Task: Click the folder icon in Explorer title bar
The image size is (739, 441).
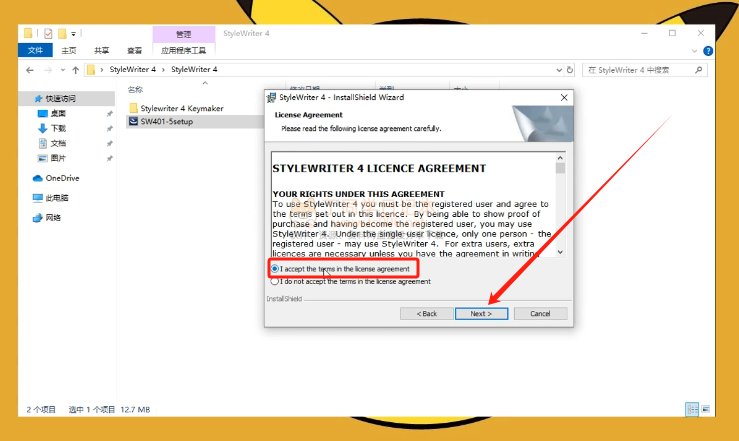Action: 28,33
